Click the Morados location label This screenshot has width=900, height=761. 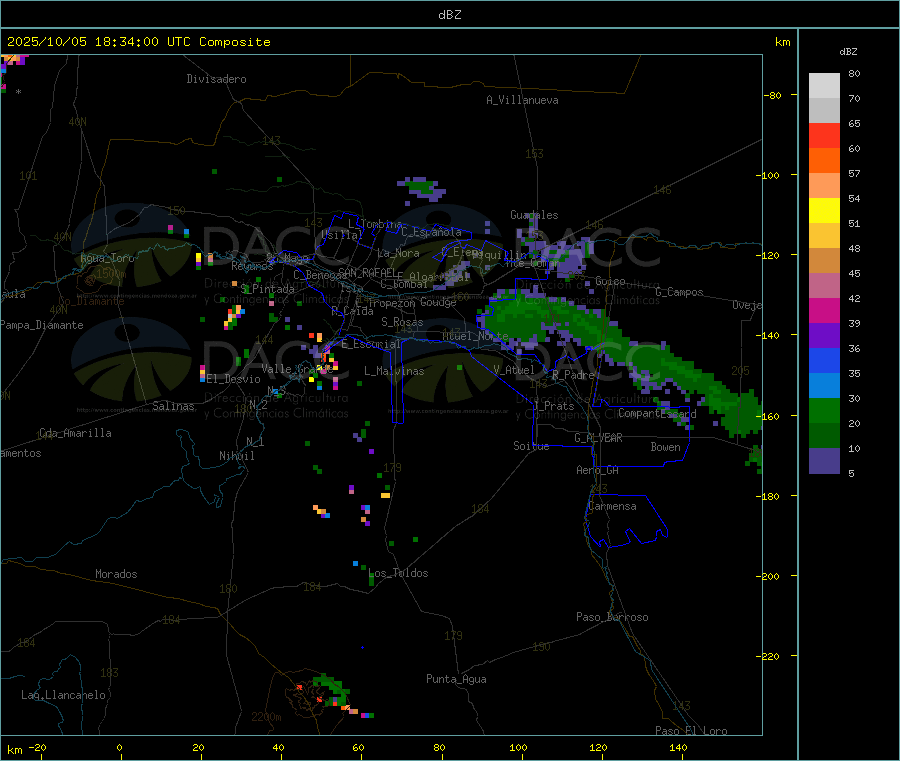(116, 574)
